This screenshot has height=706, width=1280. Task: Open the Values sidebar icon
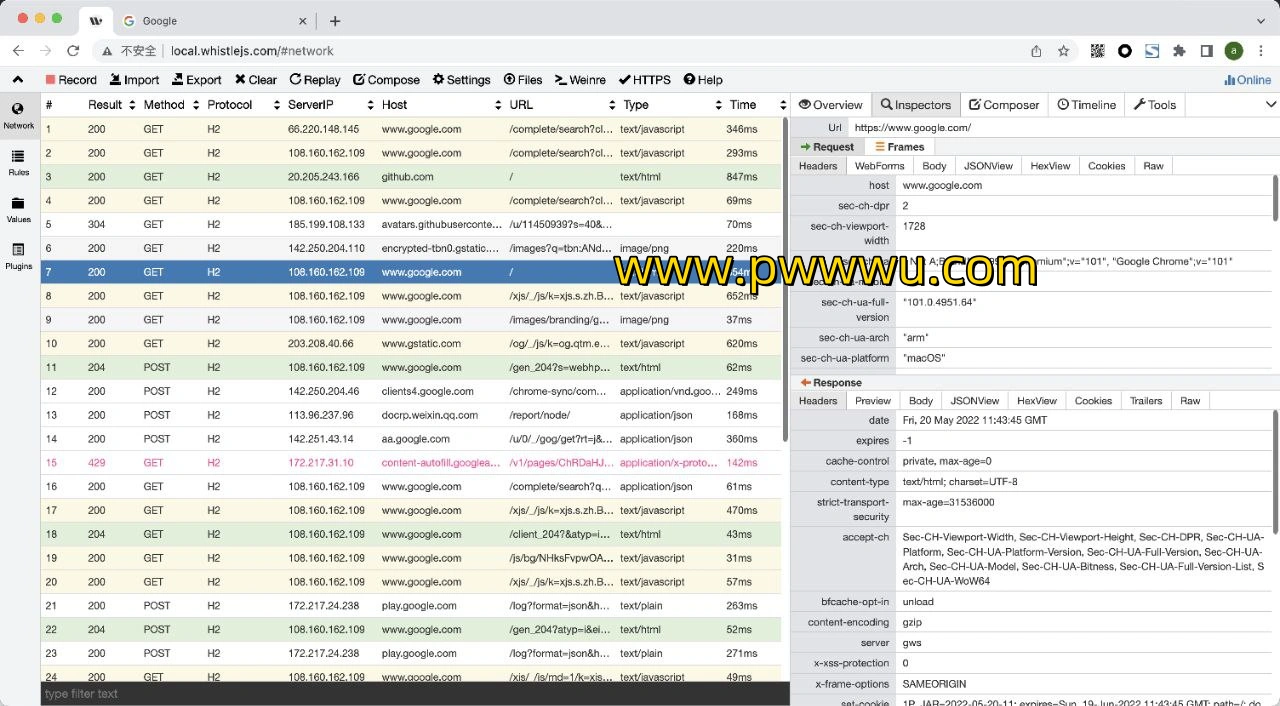[x=18, y=210]
